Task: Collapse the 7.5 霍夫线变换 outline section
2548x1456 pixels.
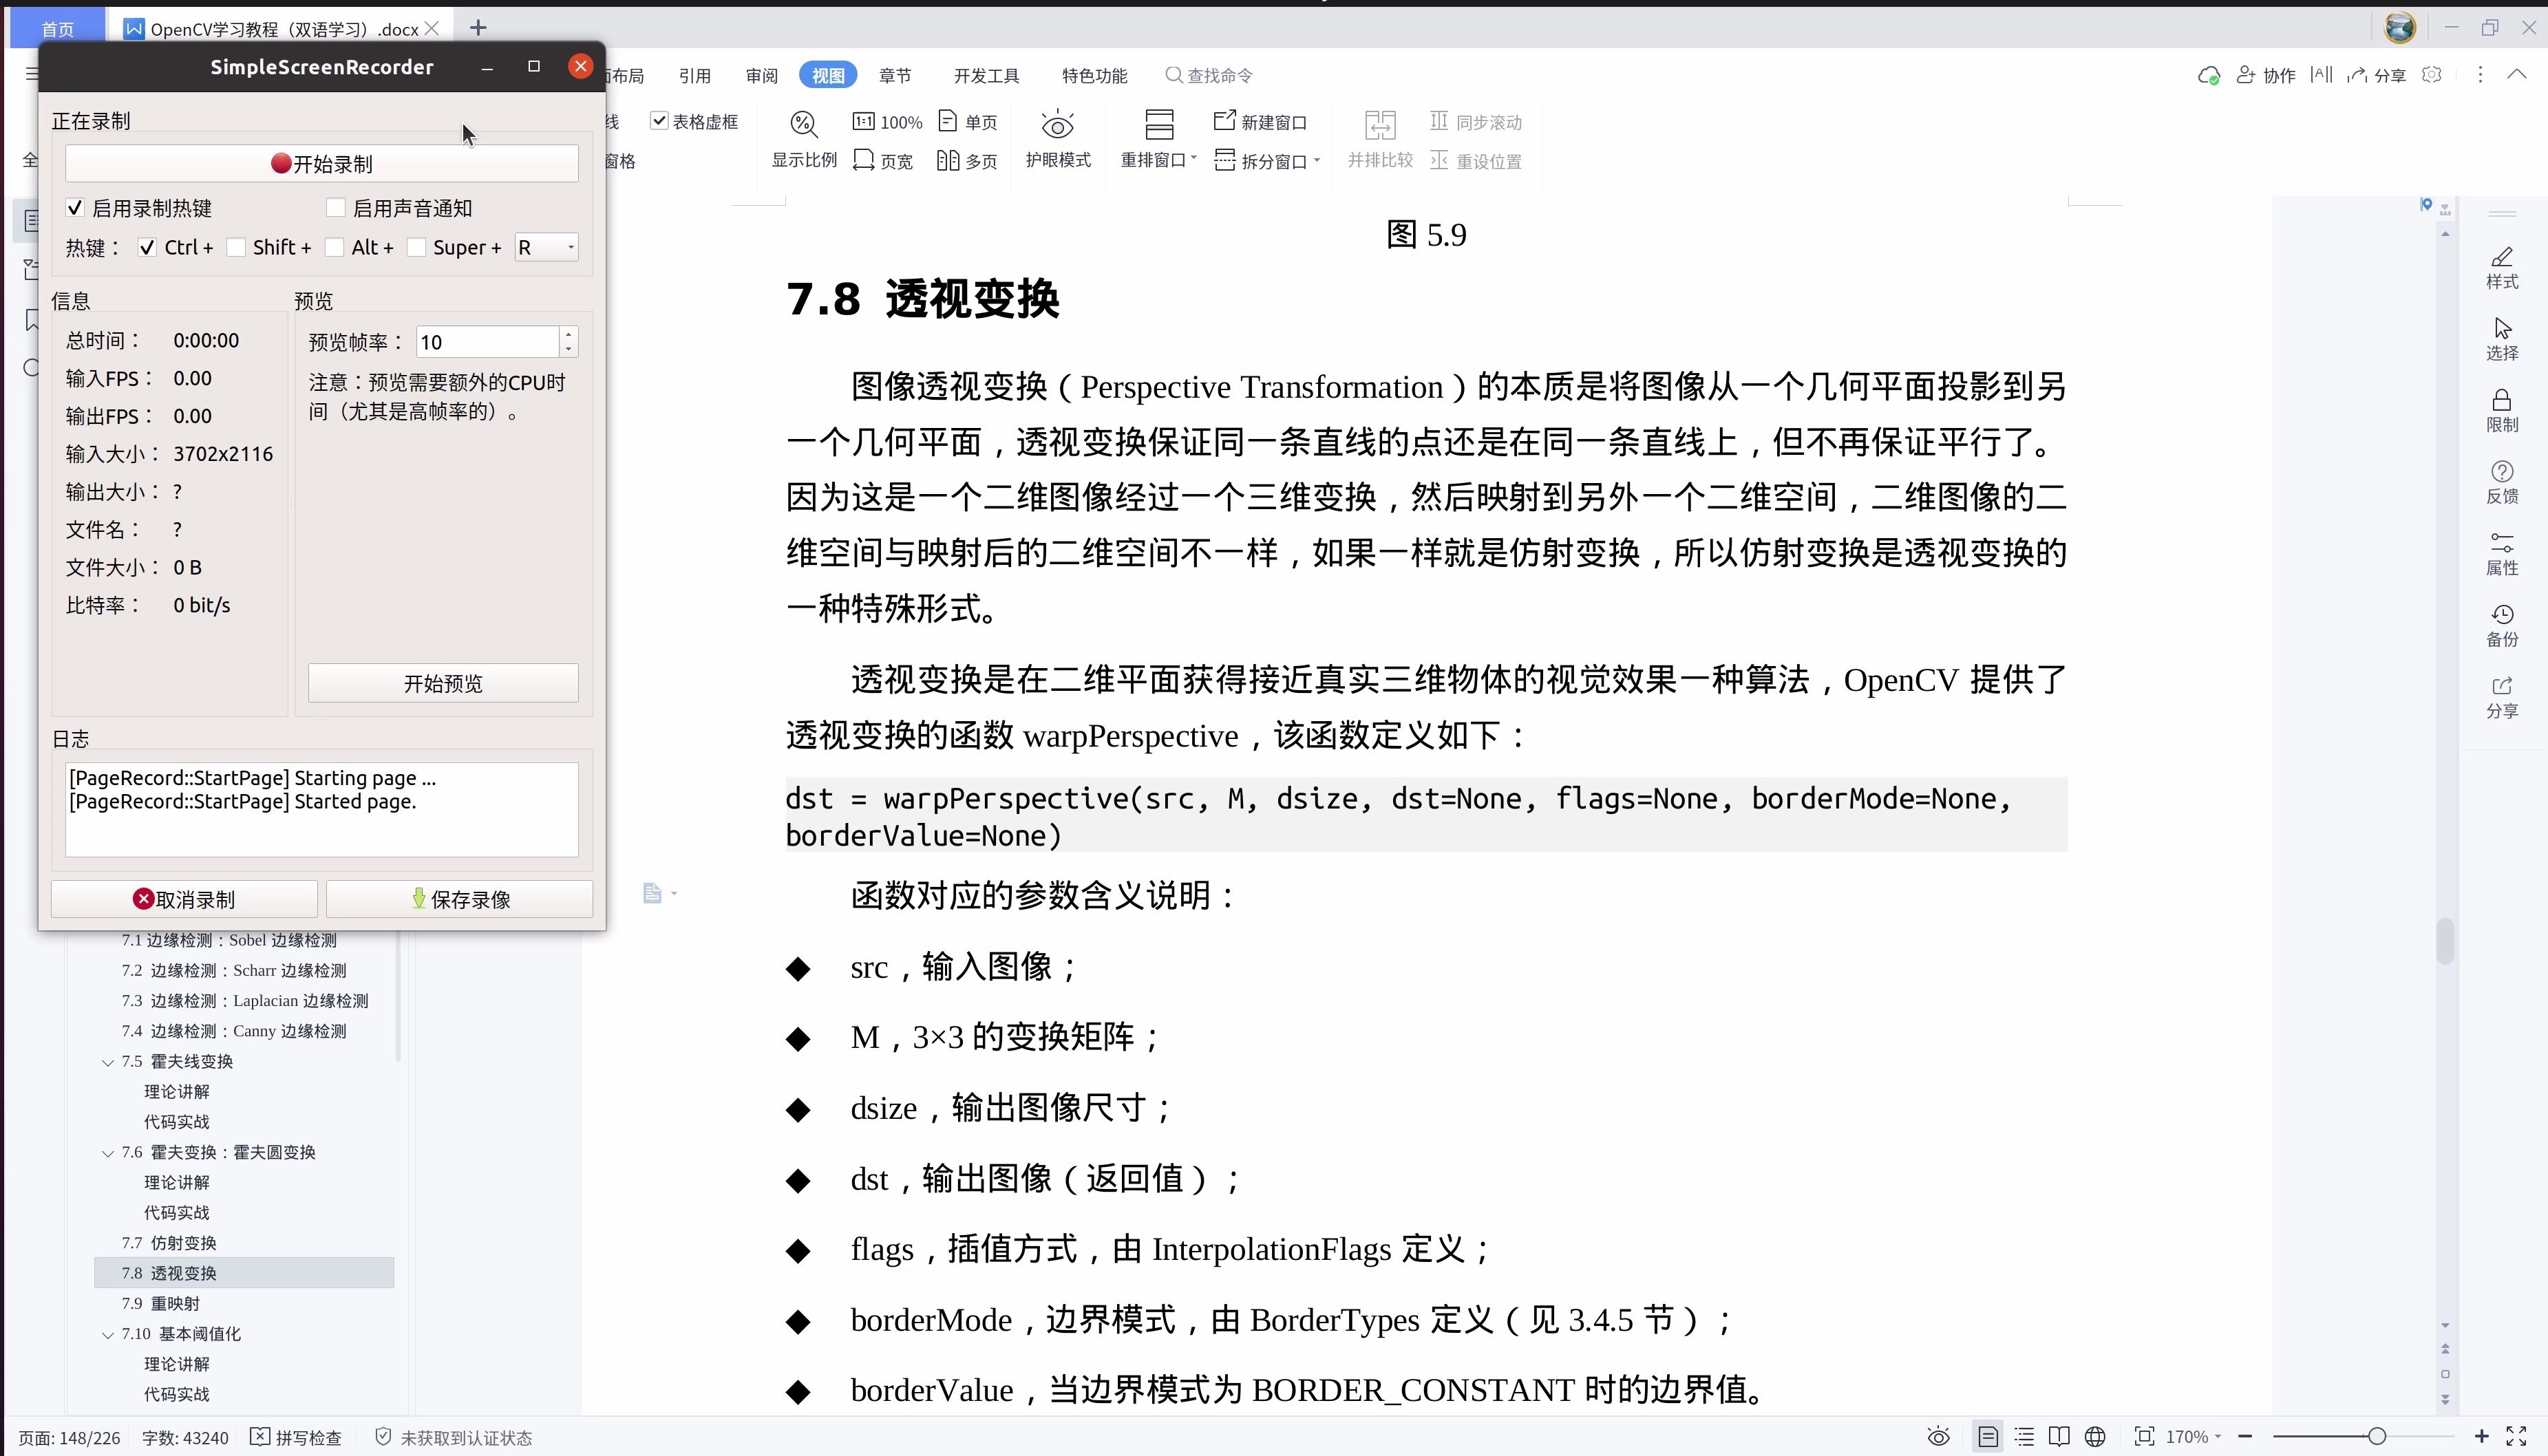Action: click(107, 1061)
